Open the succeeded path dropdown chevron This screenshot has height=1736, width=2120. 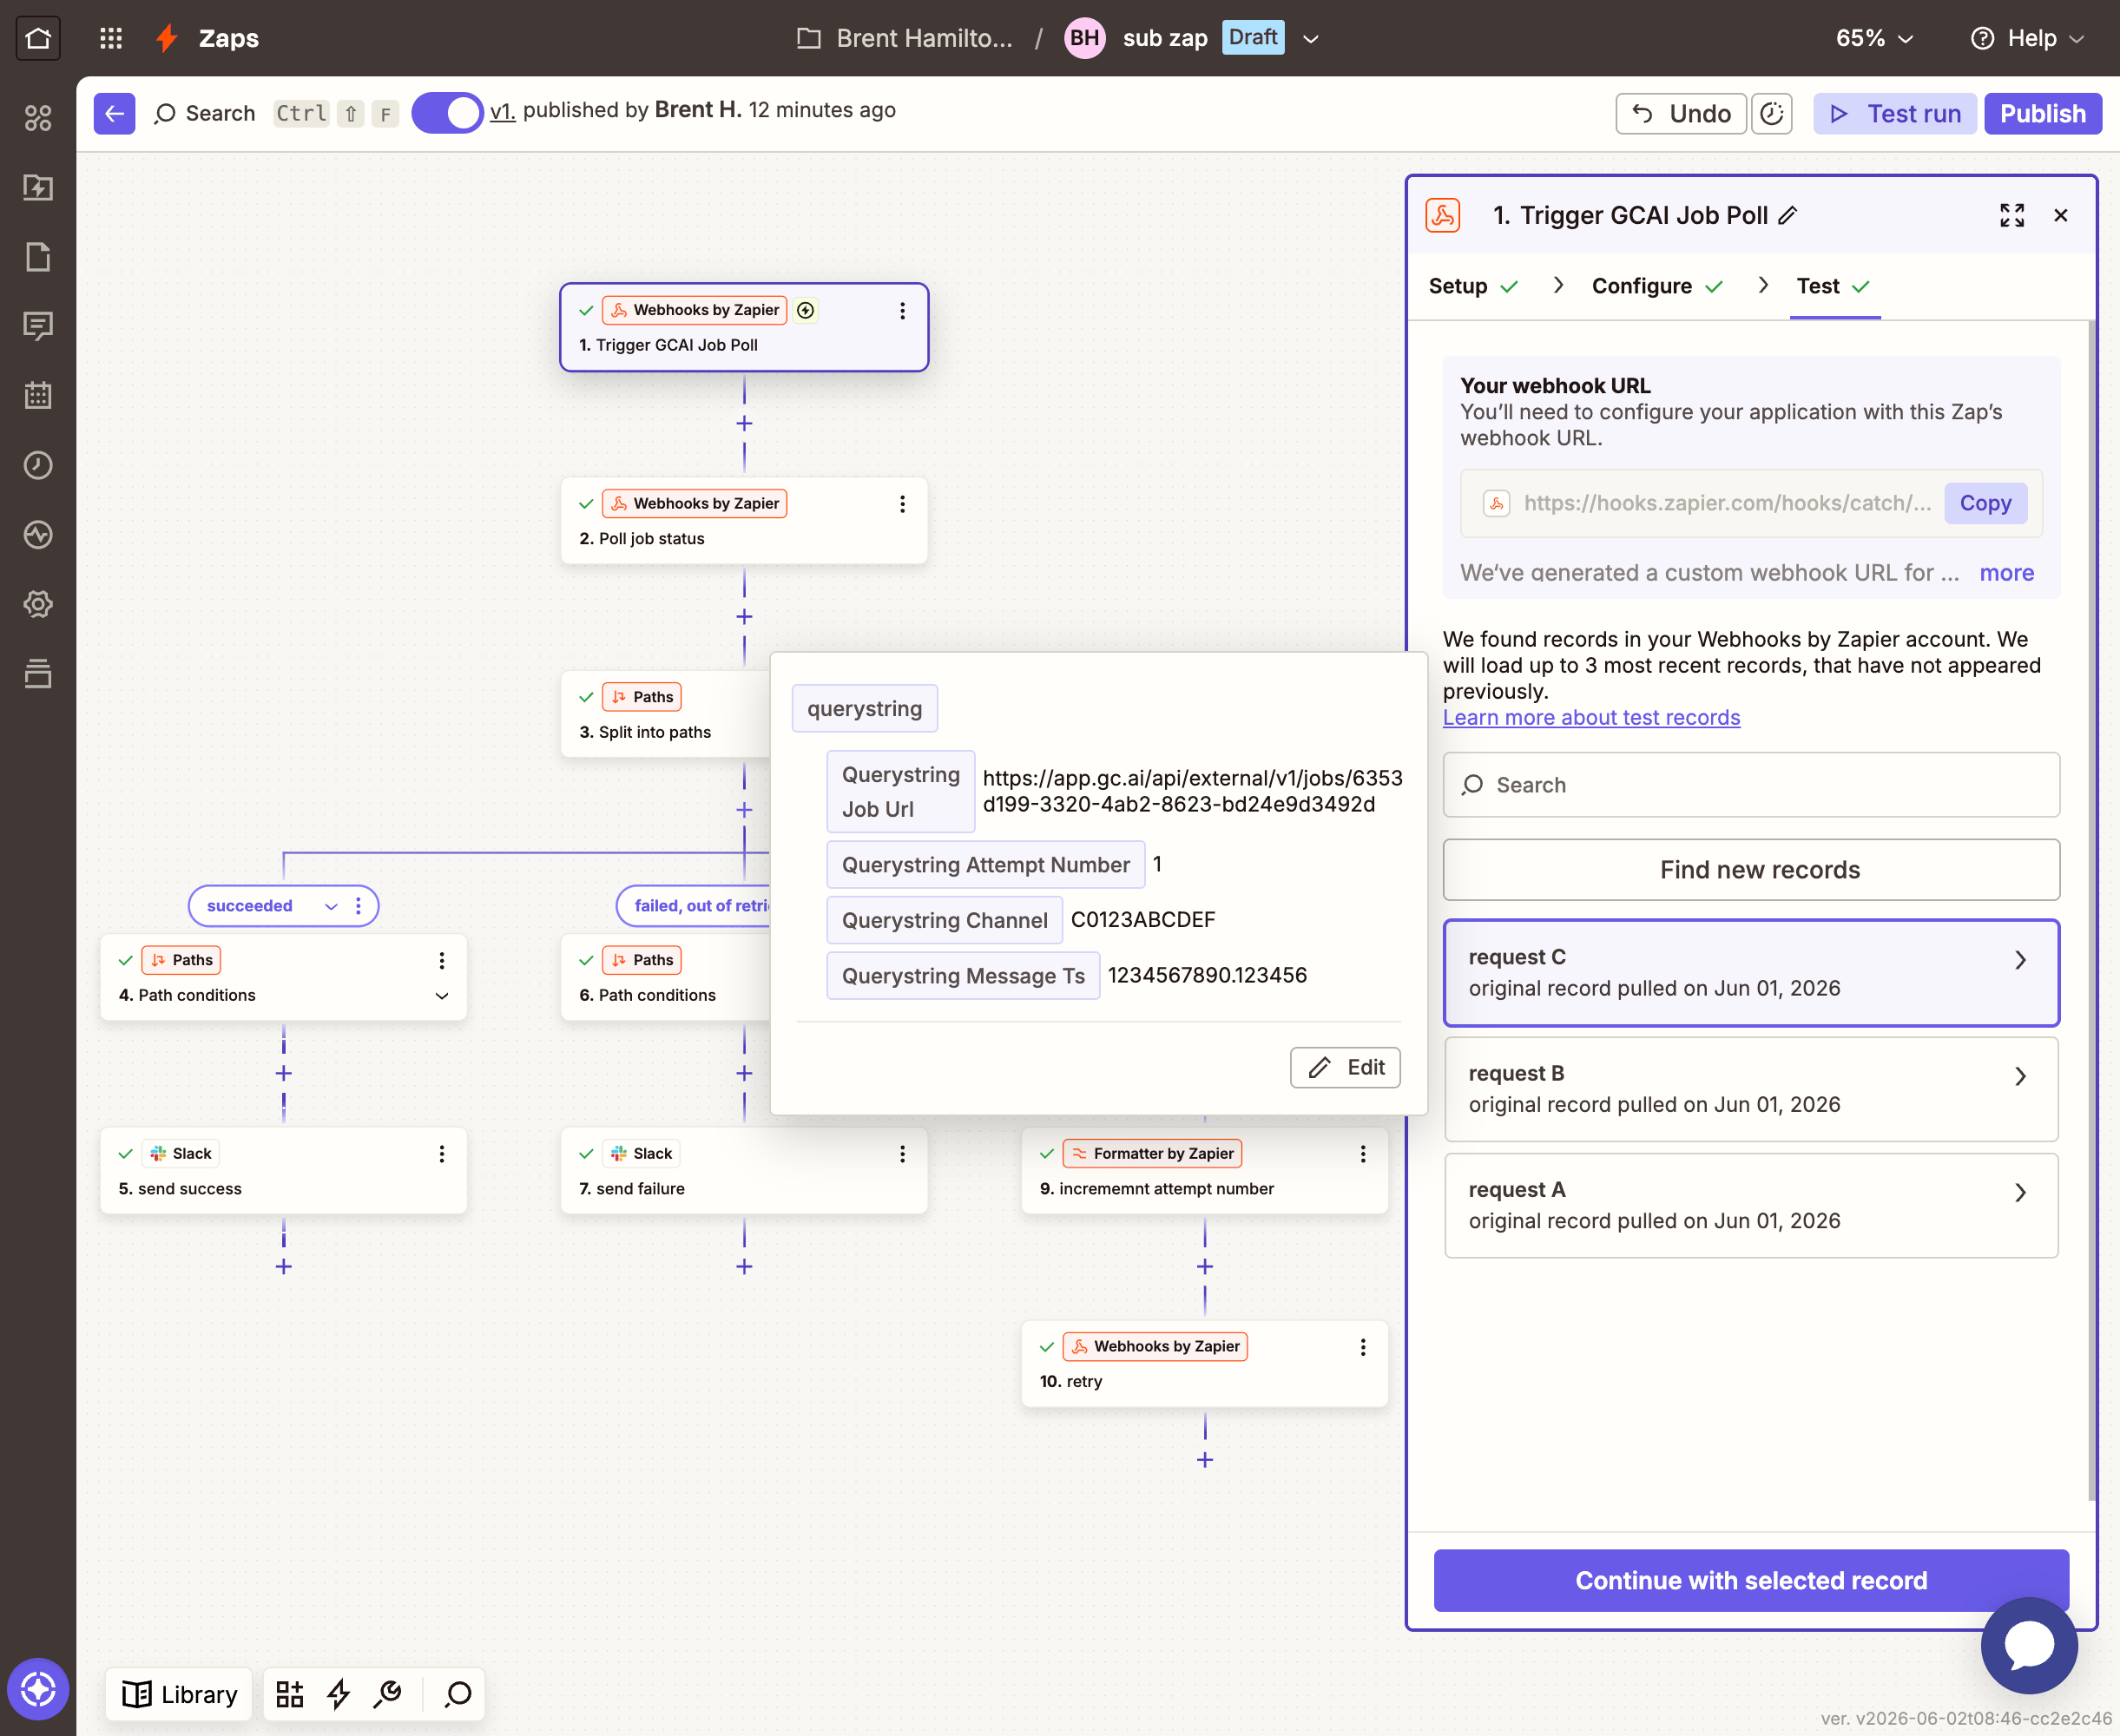331,906
